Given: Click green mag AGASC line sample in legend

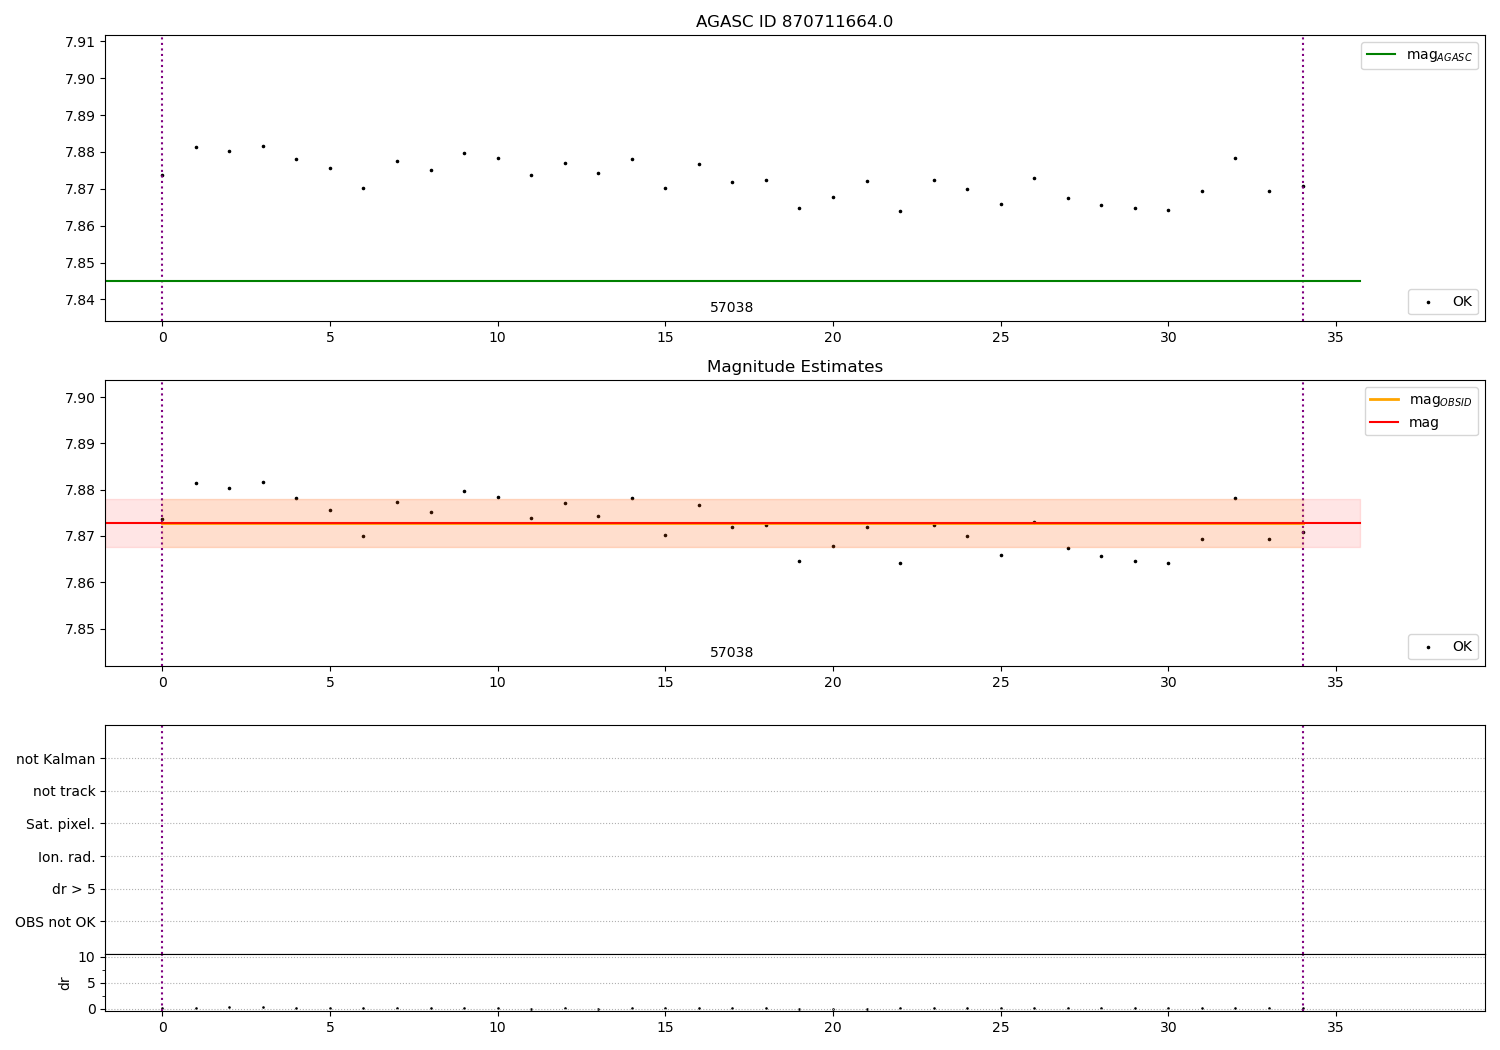Looking at the screenshot, I should [x=1381, y=55].
